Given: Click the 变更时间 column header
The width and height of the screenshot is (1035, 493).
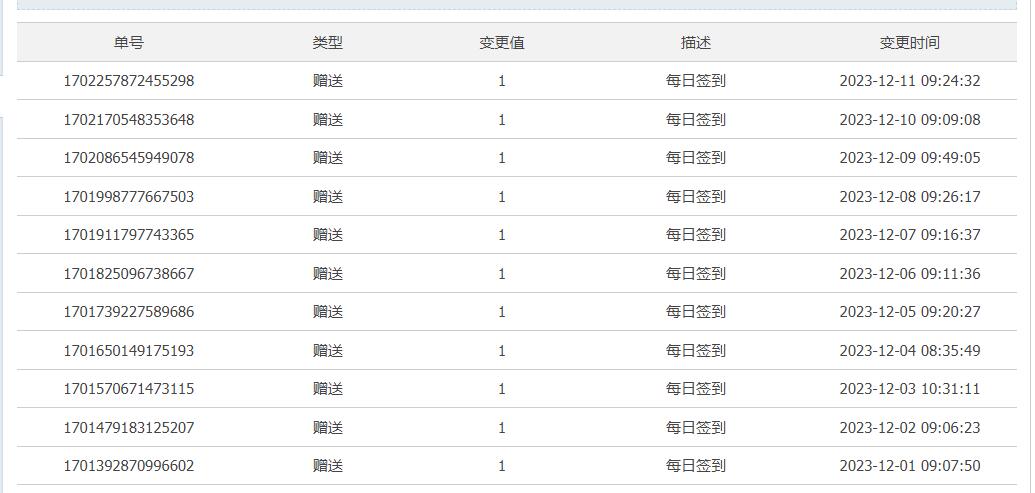Looking at the screenshot, I should pos(910,43).
